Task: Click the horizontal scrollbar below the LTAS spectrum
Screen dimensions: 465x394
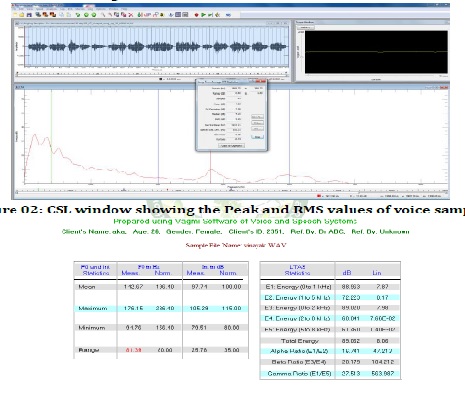Action: [232, 191]
